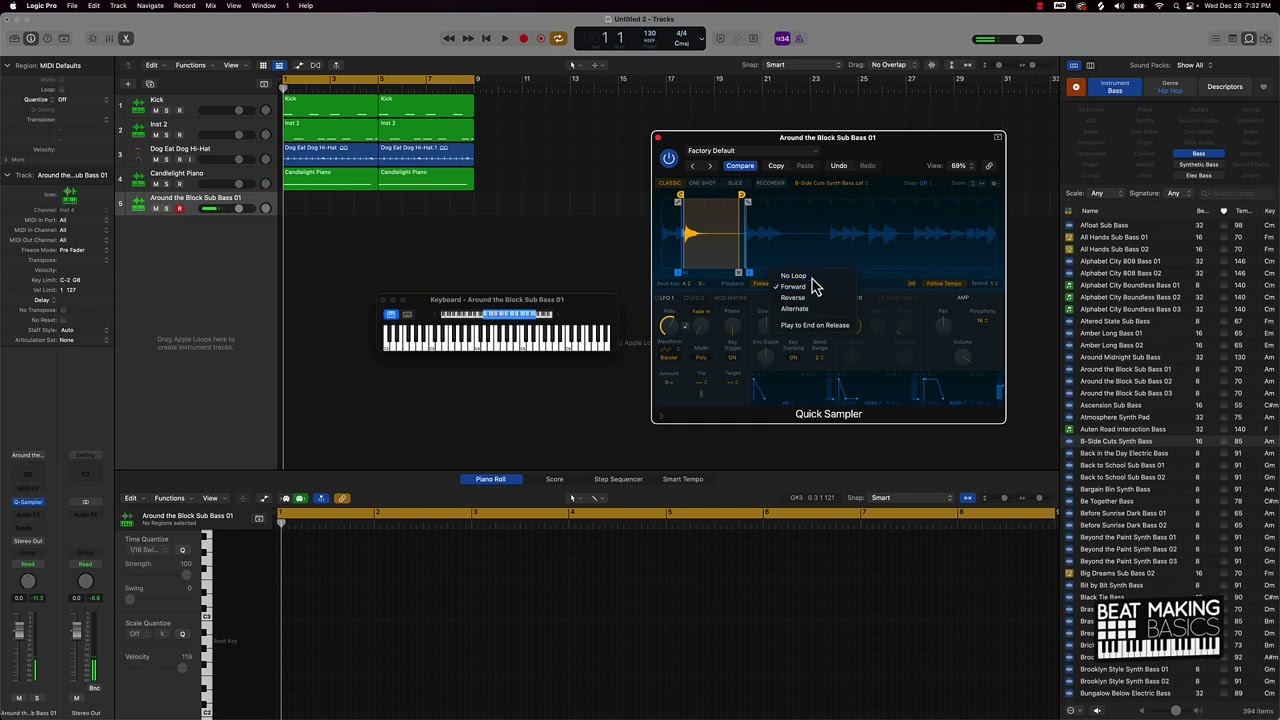The height and width of the screenshot is (720, 1280).
Task: Select Synthetic Bass instrument filter
Action: point(1198,165)
